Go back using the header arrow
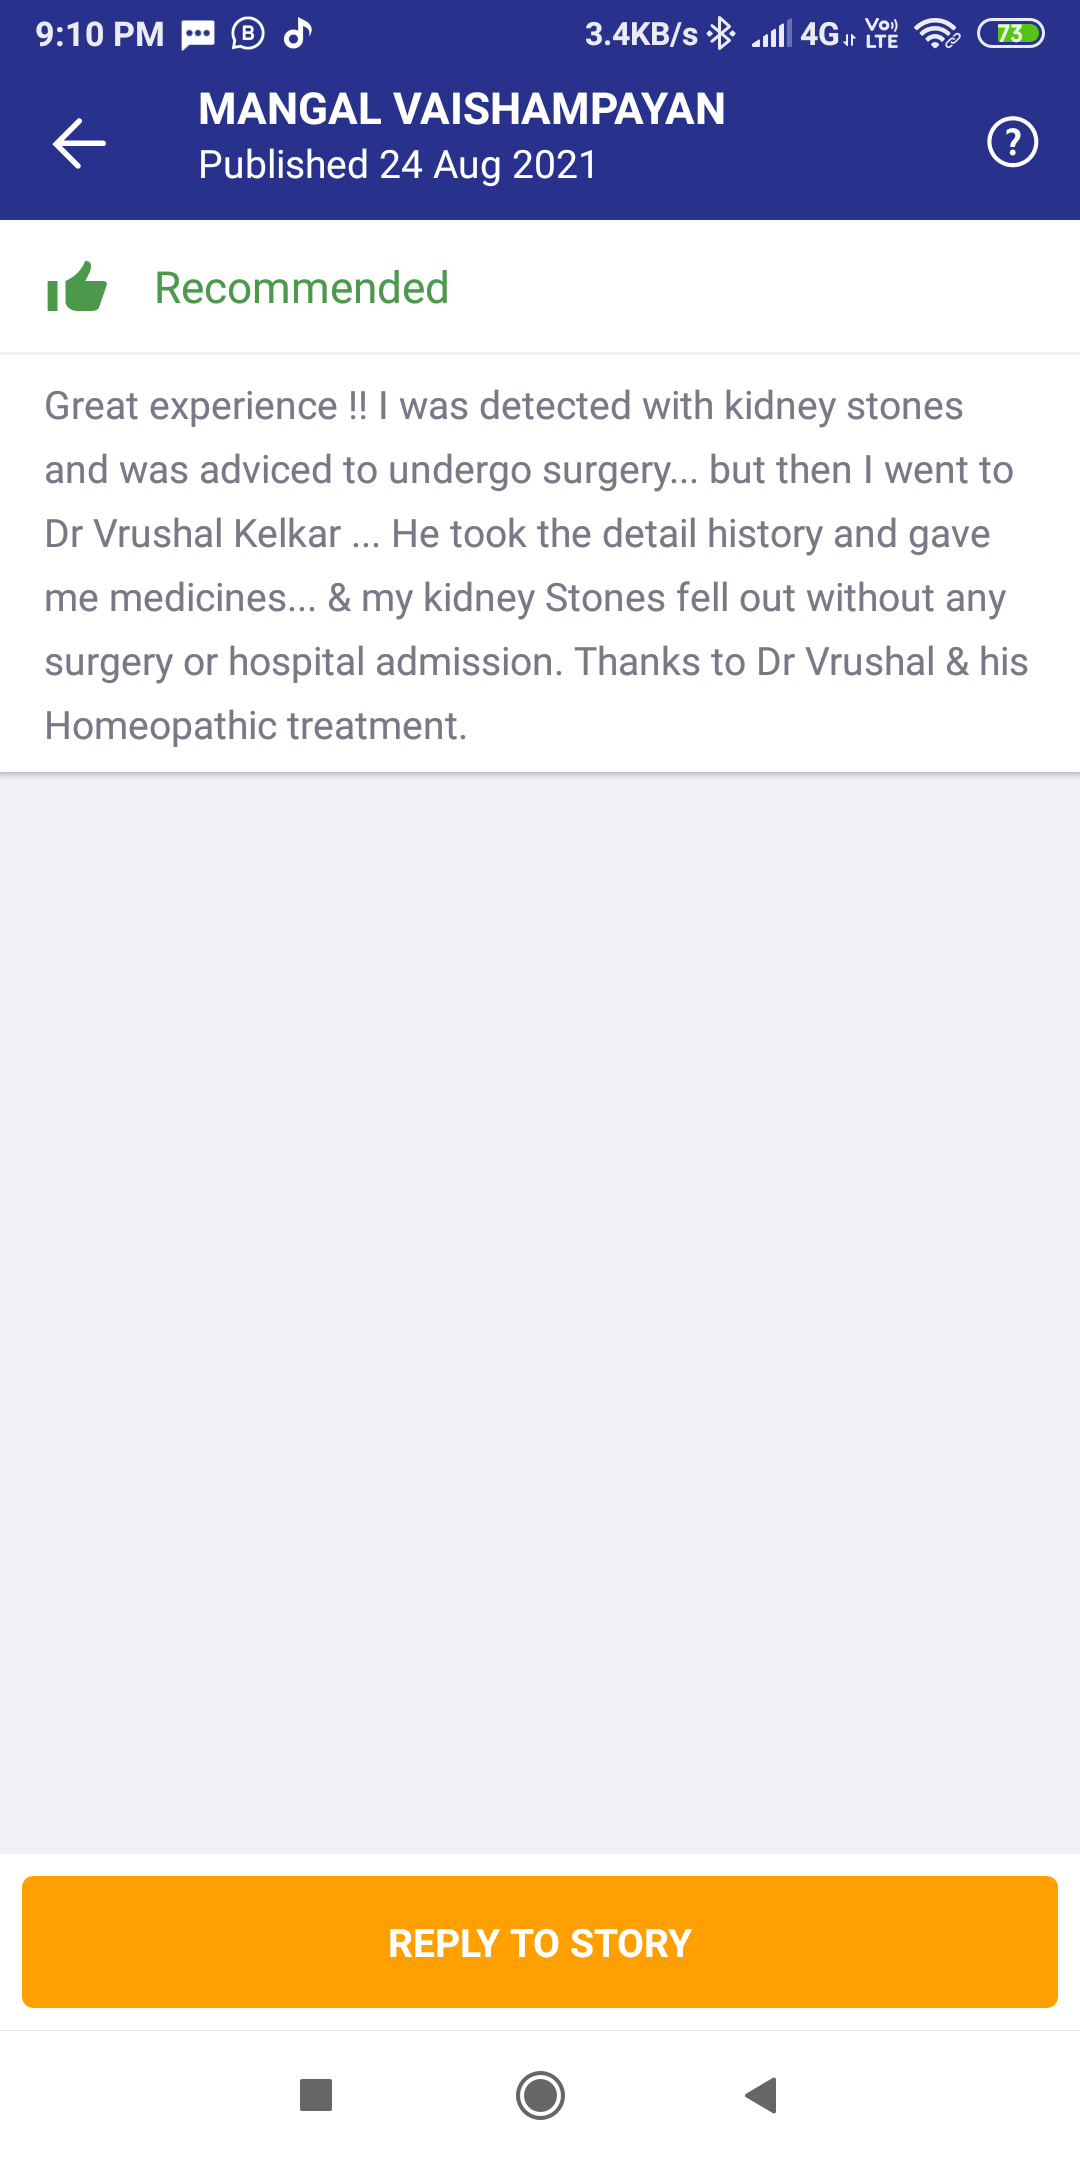 point(79,143)
